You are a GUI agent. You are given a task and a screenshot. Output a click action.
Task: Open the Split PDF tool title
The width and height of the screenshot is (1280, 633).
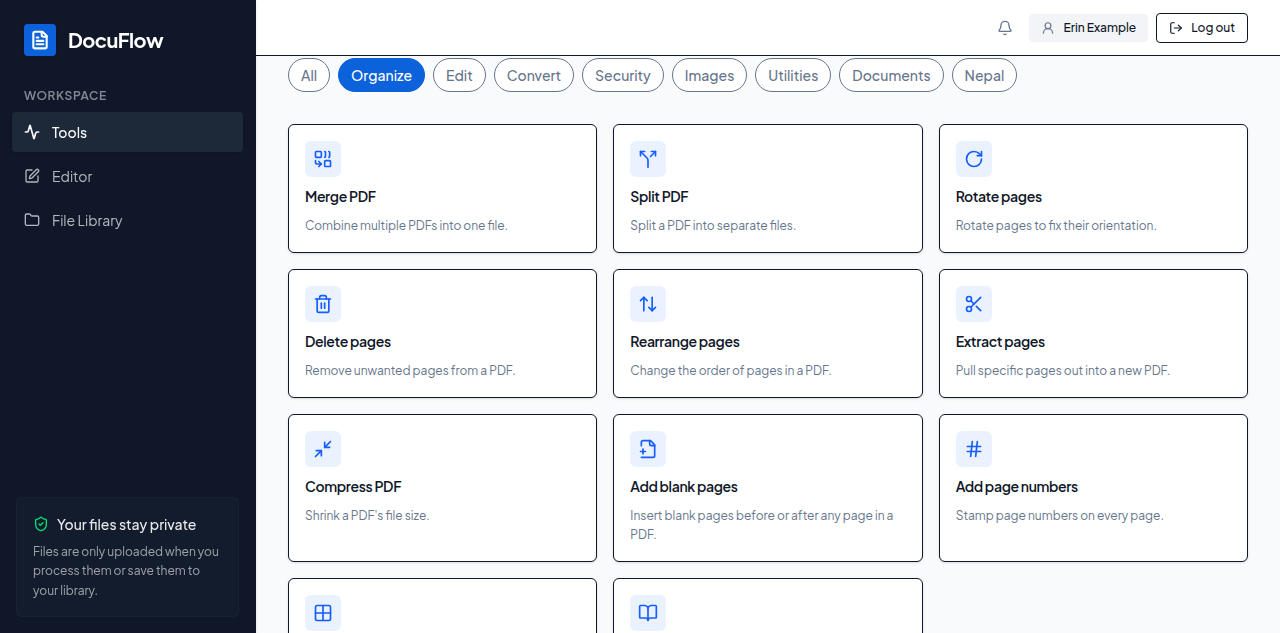point(659,197)
